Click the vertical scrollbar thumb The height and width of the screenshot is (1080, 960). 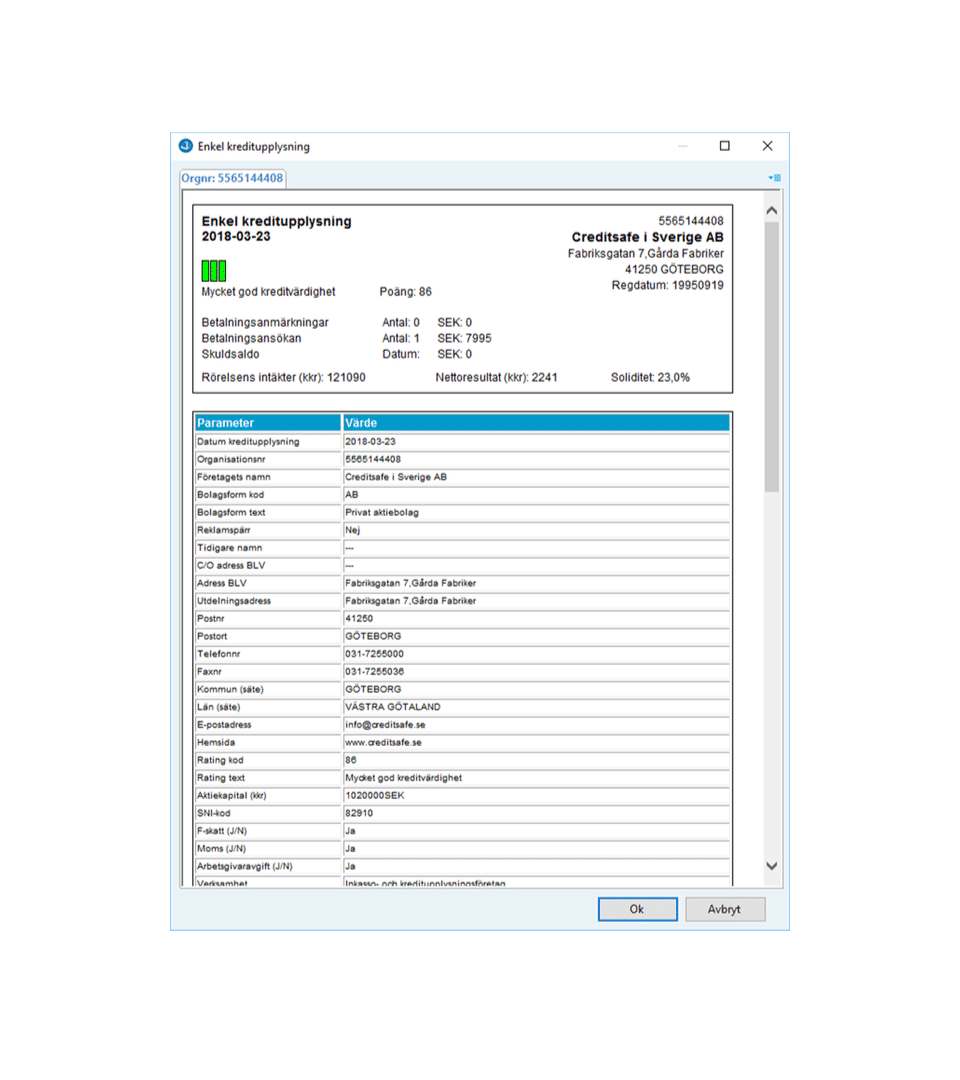pyautogui.click(x=771, y=357)
